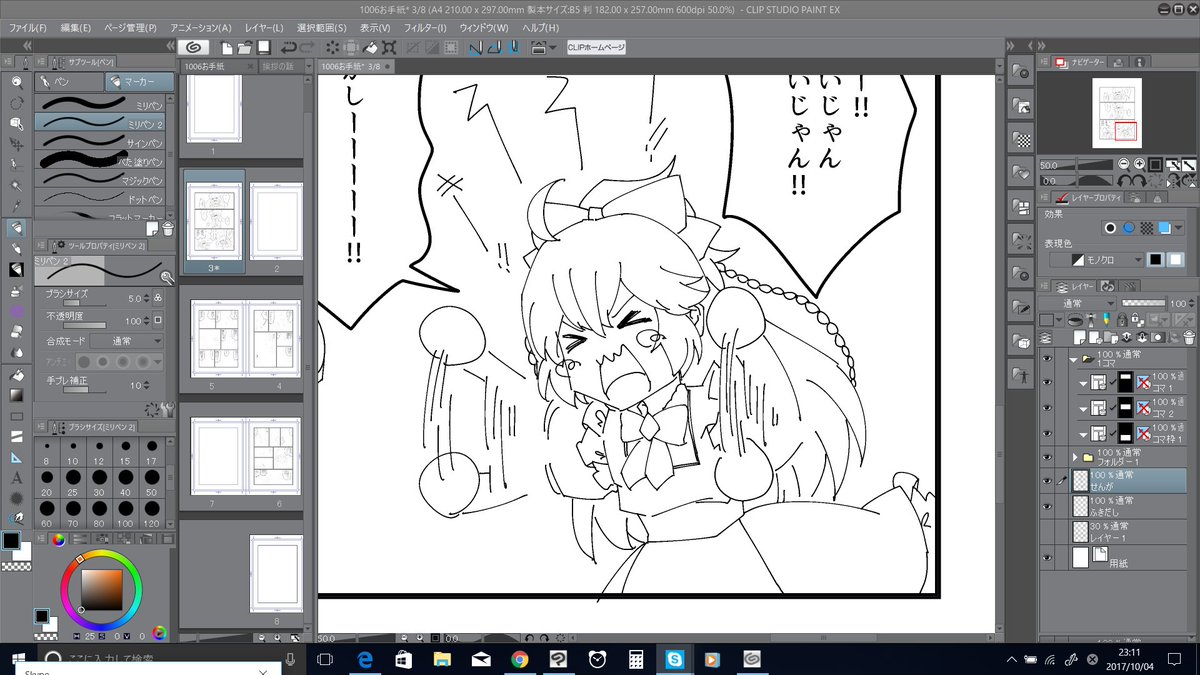Click Undo arrow in toolbar
This screenshot has height=675, width=1200.
pos(289,47)
